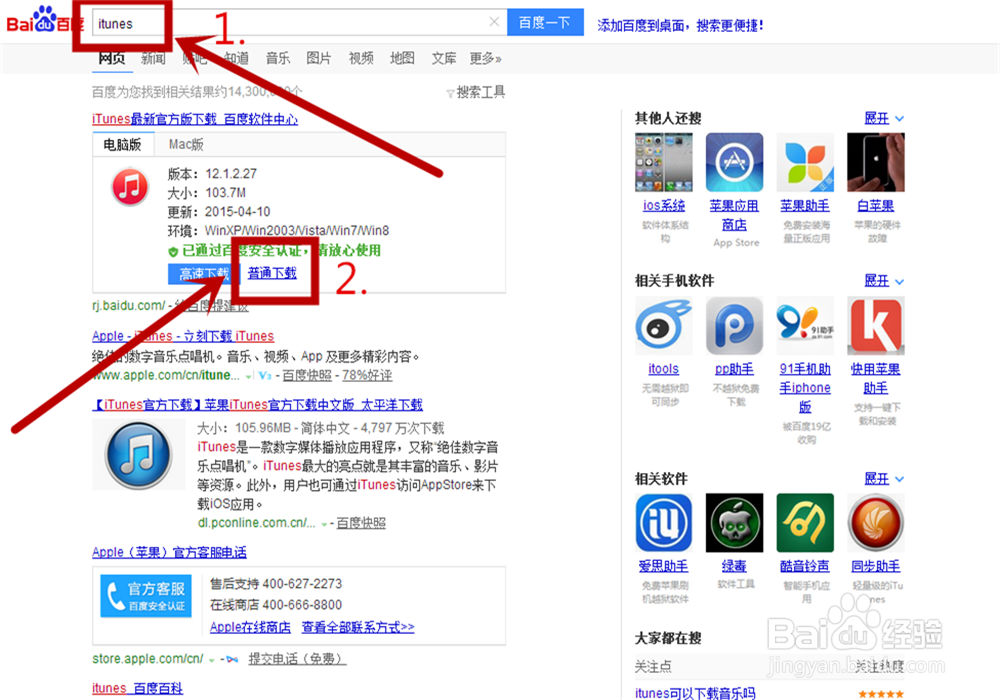Switch to the 知道 tab
The width and height of the screenshot is (1000, 700).
[236, 58]
